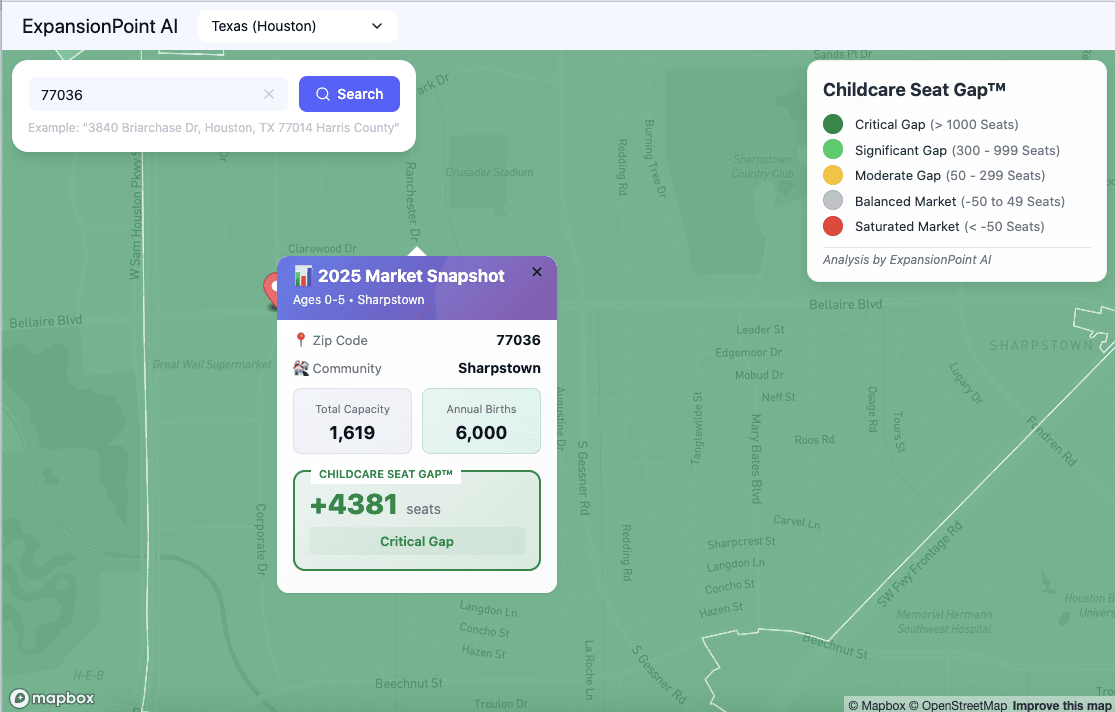
Task: Click the light green Significant Gap swatch
Action: [x=833, y=150]
